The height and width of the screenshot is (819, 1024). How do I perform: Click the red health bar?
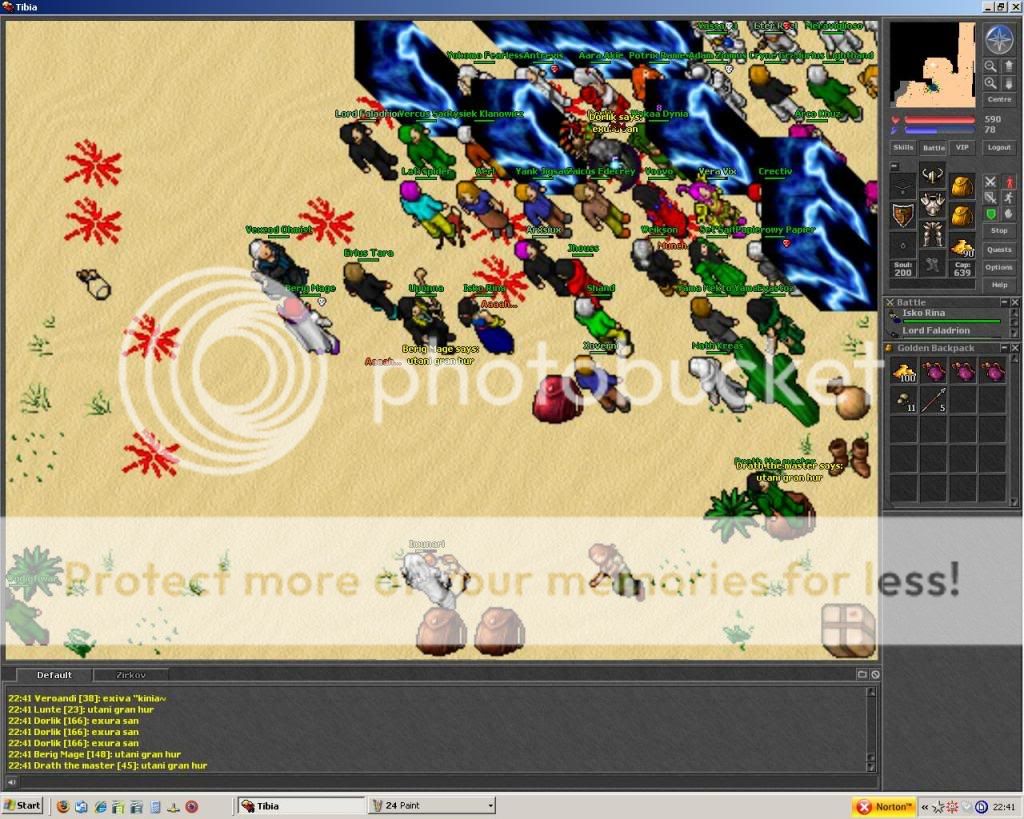tap(939, 120)
